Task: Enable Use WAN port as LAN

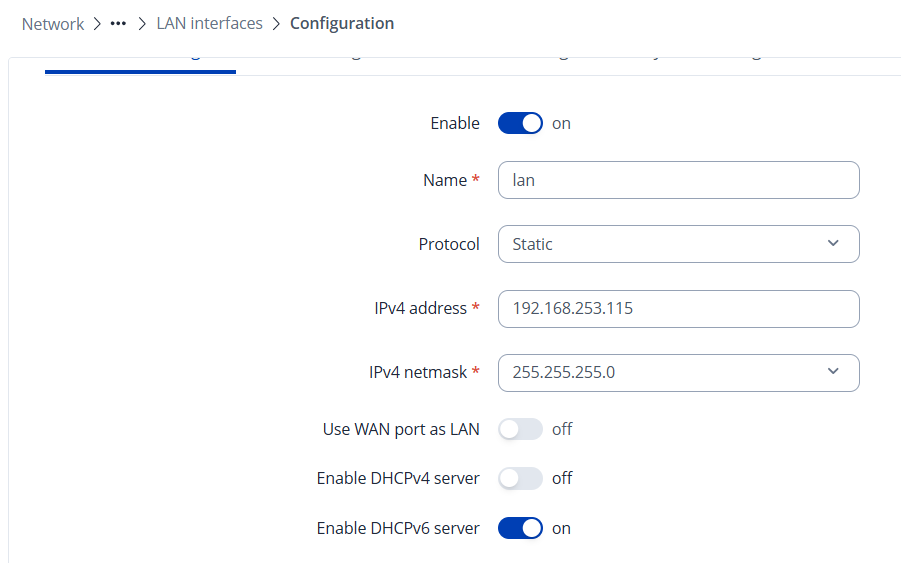Action: click(520, 429)
